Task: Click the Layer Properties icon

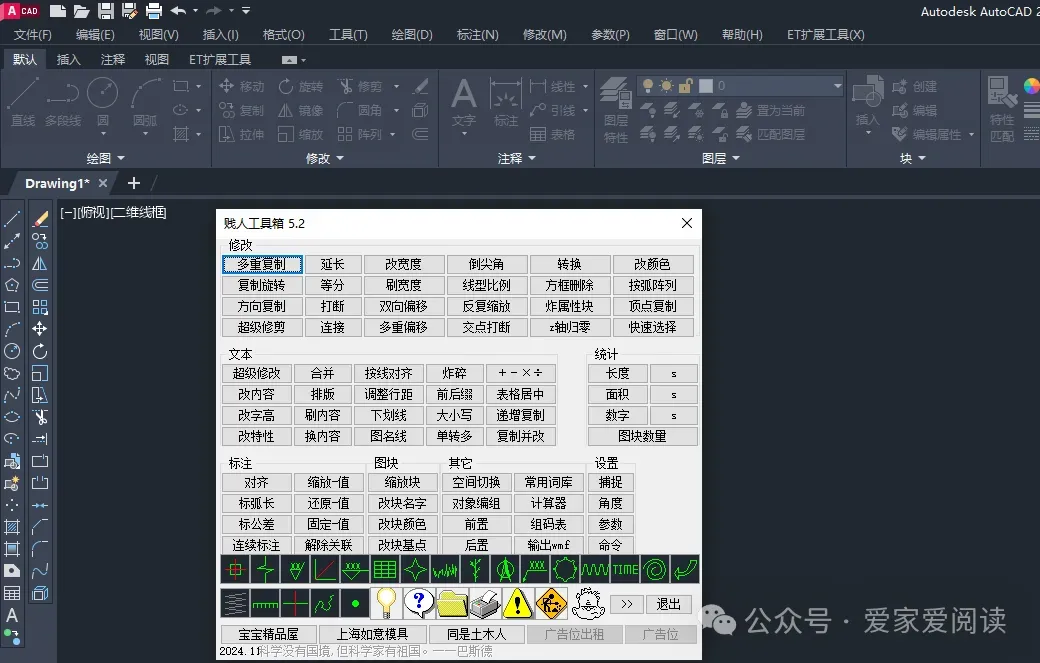Action: [x=616, y=109]
